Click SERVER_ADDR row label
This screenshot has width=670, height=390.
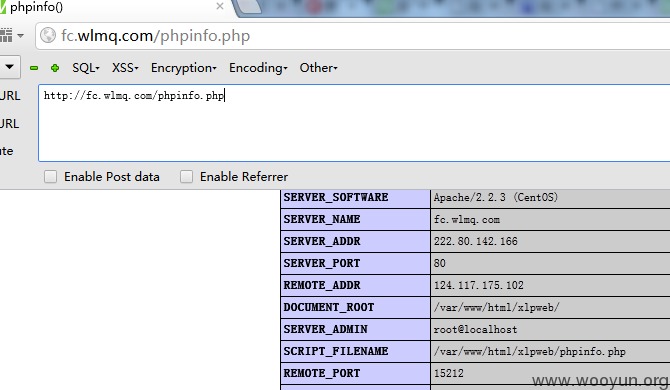pos(322,241)
